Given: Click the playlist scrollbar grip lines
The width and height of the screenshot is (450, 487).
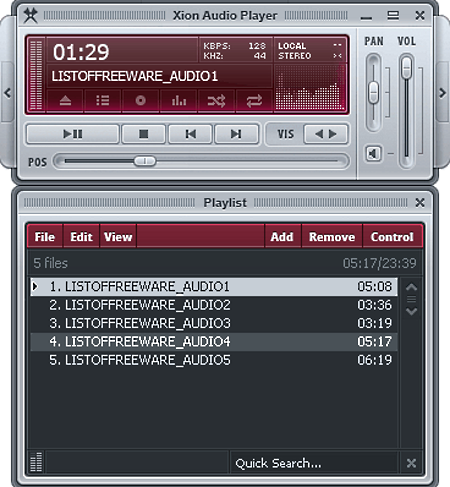Looking at the screenshot, I should (411, 299).
